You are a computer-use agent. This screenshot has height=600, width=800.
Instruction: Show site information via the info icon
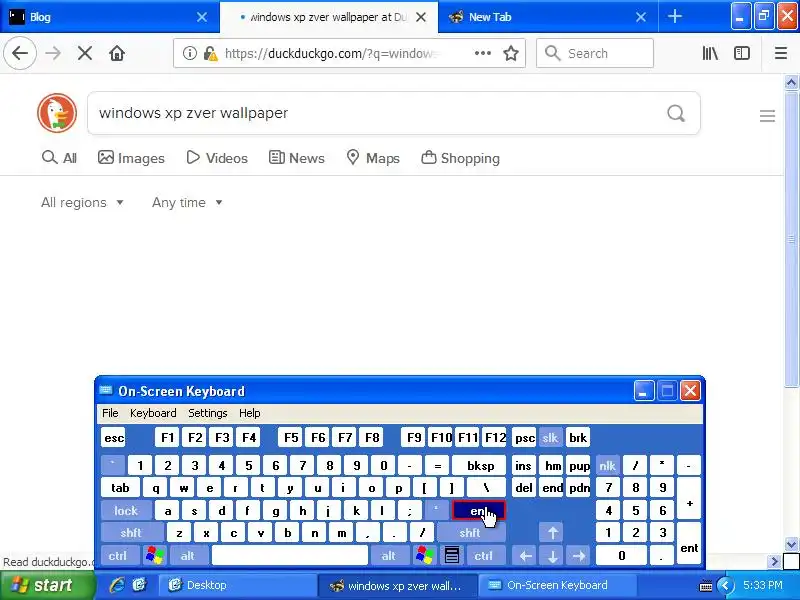(x=190, y=53)
